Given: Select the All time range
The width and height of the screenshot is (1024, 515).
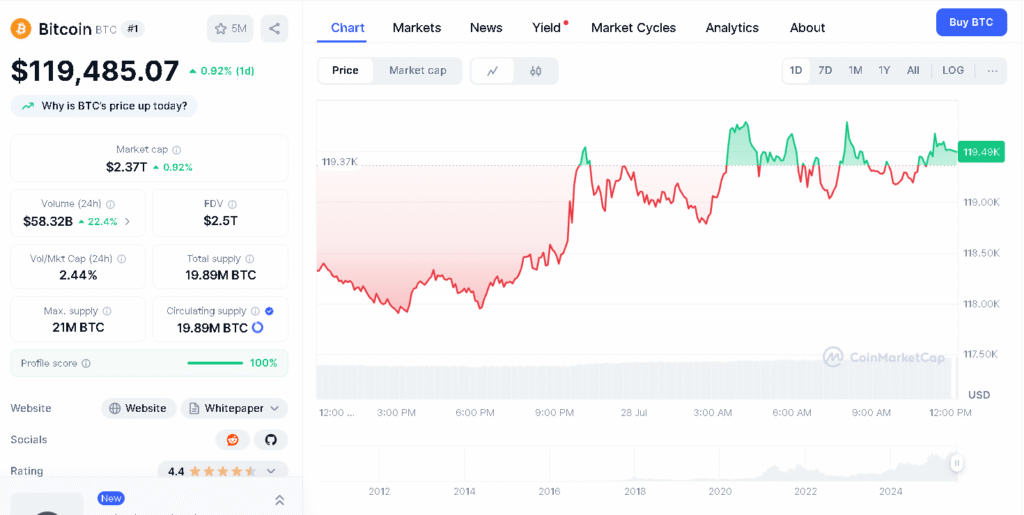Looking at the screenshot, I should [x=913, y=70].
